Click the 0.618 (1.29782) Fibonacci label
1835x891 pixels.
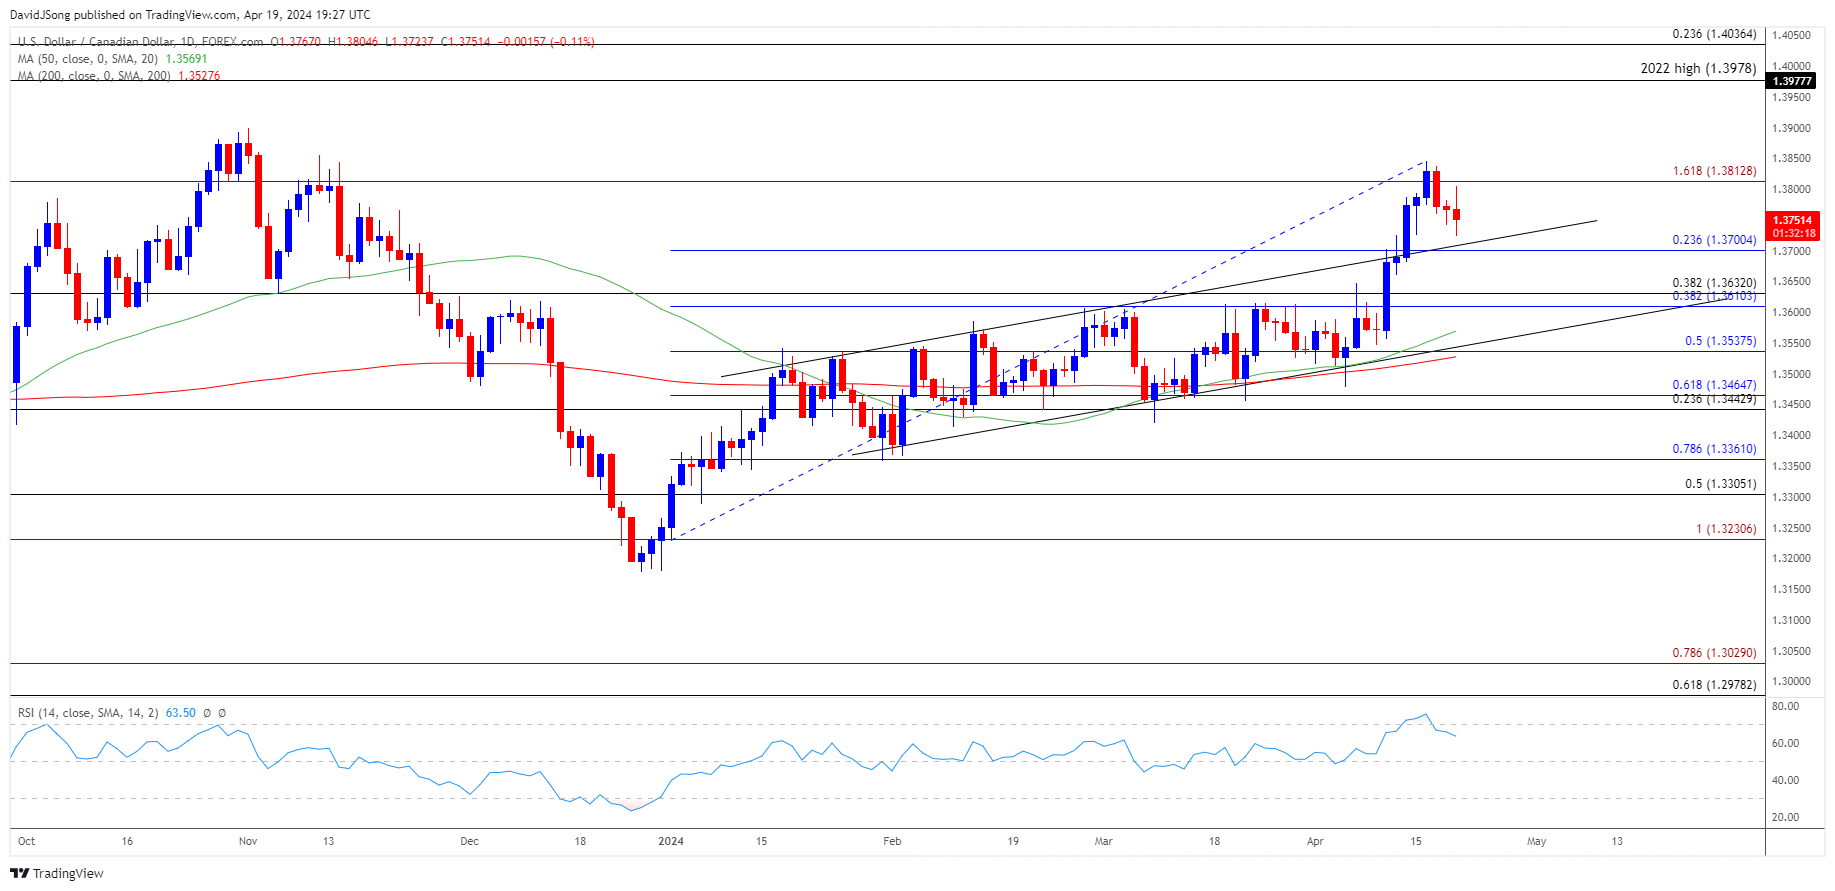click(1714, 685)
